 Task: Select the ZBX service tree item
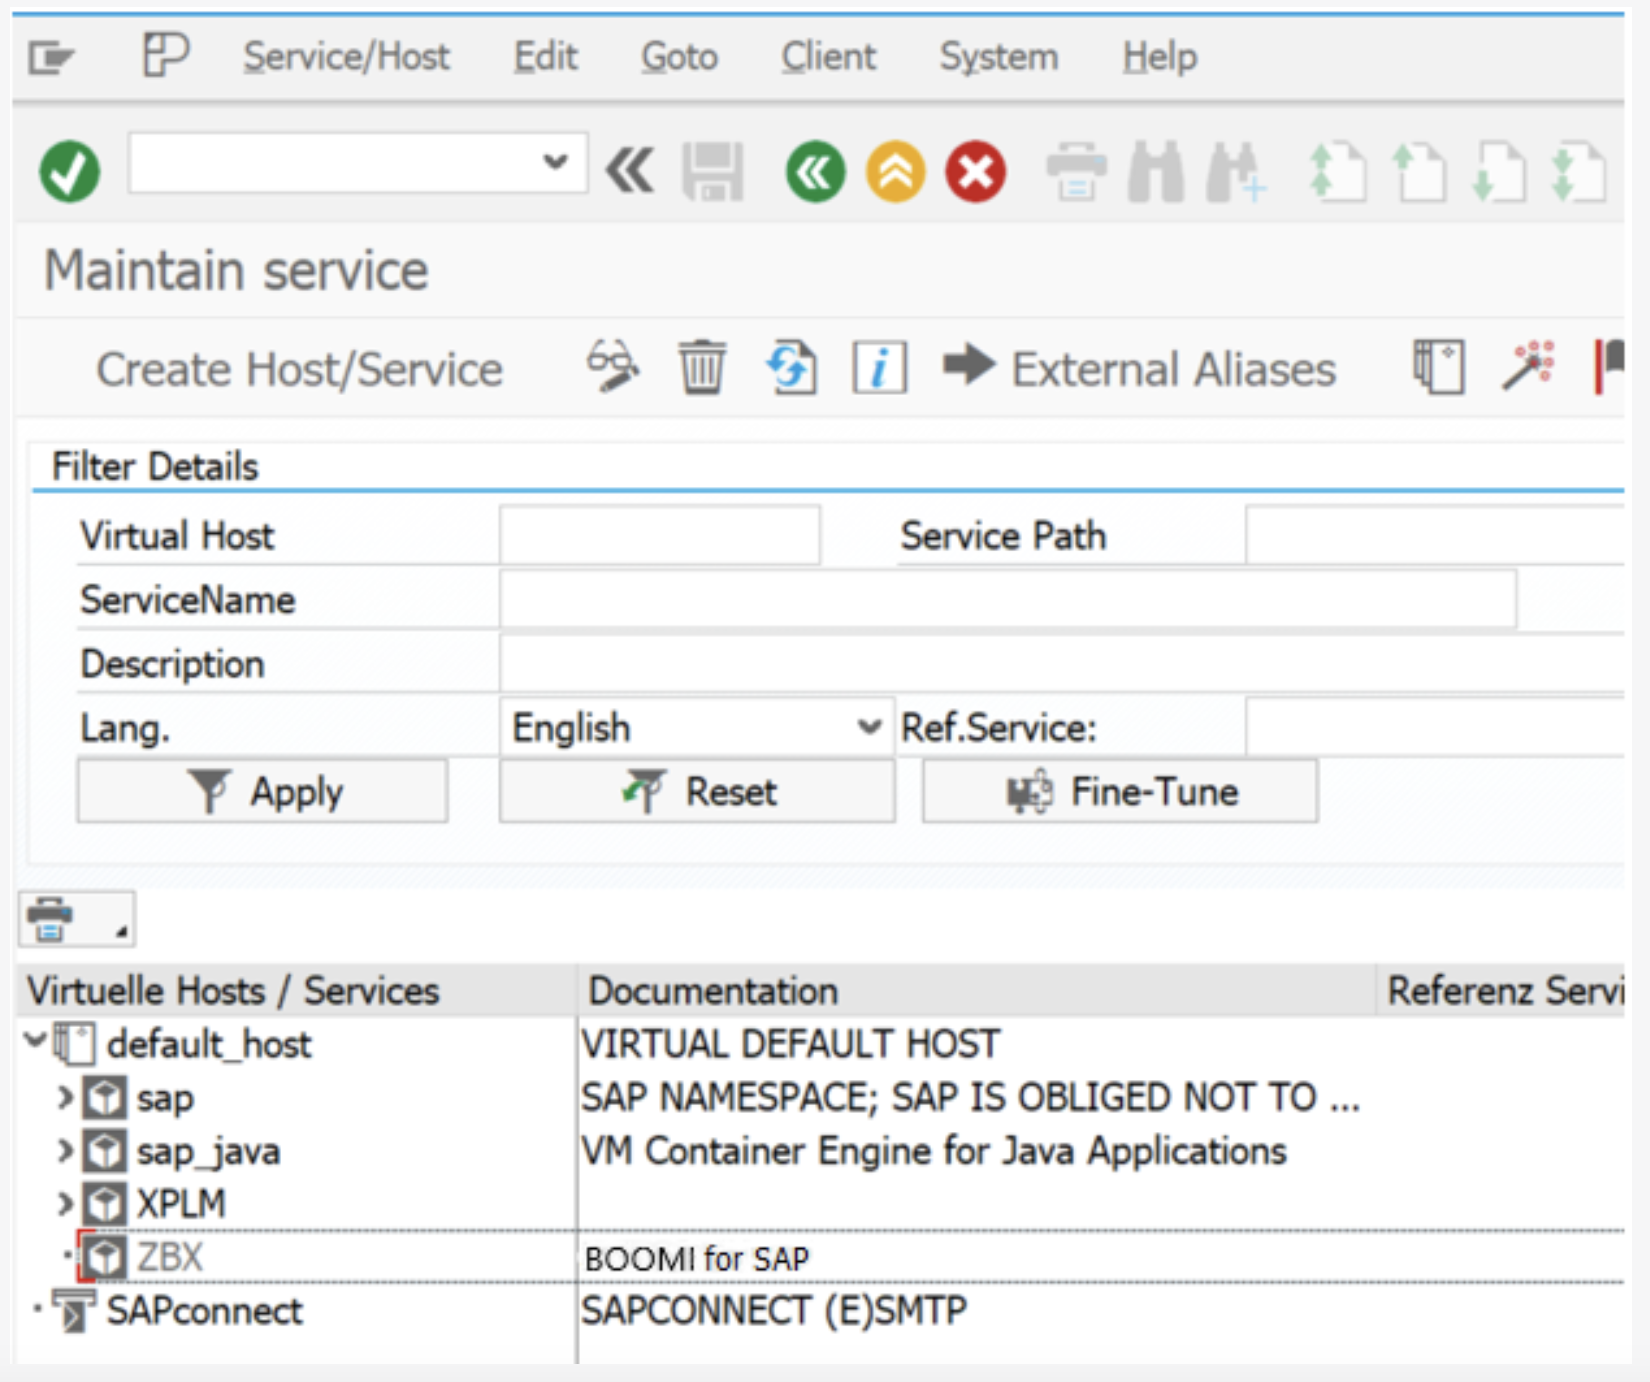[x=170, y=1257]
